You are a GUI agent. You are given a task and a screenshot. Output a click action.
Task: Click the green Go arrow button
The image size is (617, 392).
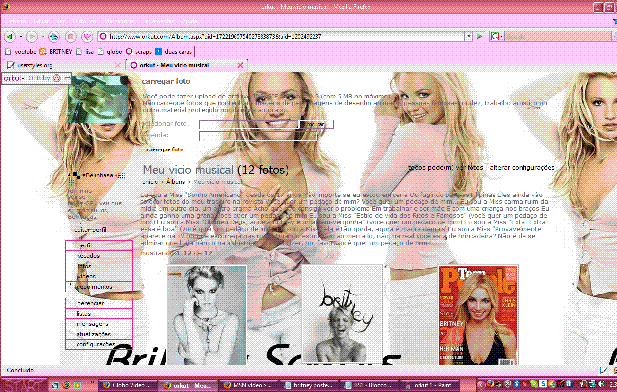tap(479, 36)
